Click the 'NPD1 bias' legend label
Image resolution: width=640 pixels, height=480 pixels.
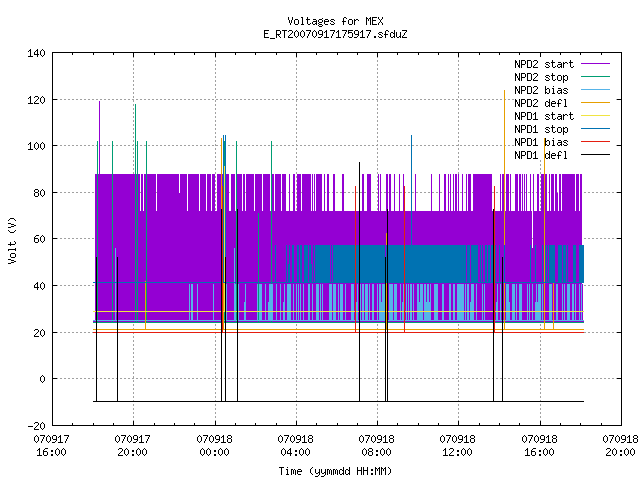(x=541, y=142)
